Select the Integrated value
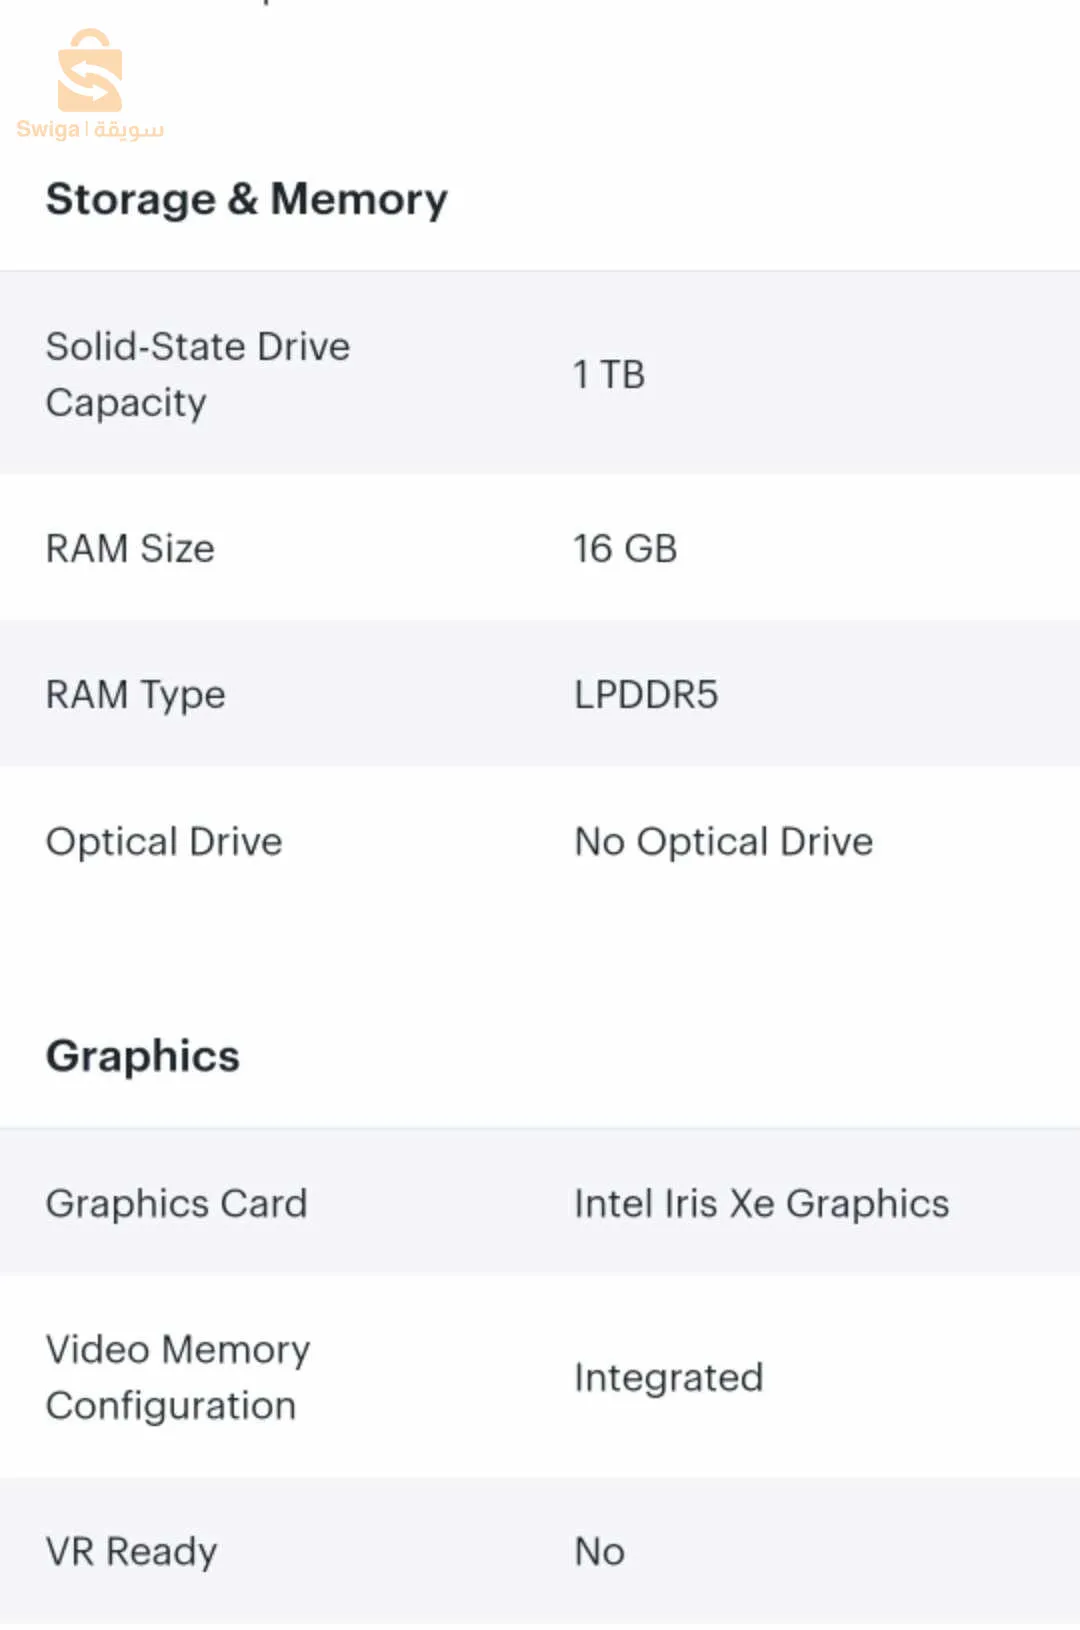The image size is (1080, 1630). pyautogui.click(x=668, y=1378)
